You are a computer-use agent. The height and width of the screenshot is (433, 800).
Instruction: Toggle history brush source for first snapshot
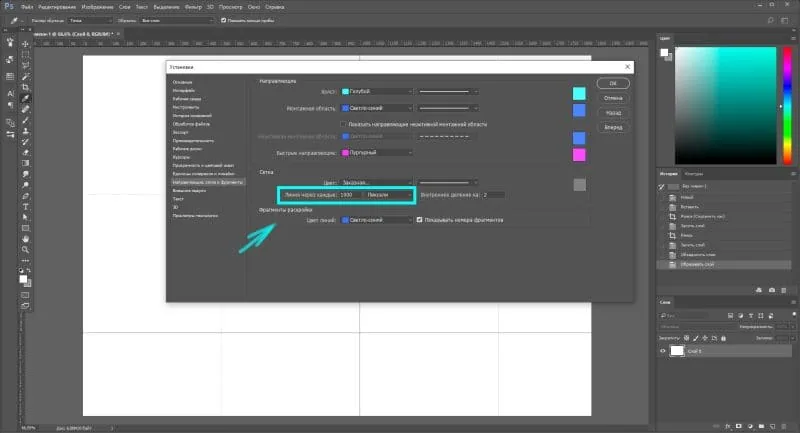[662, 187]
